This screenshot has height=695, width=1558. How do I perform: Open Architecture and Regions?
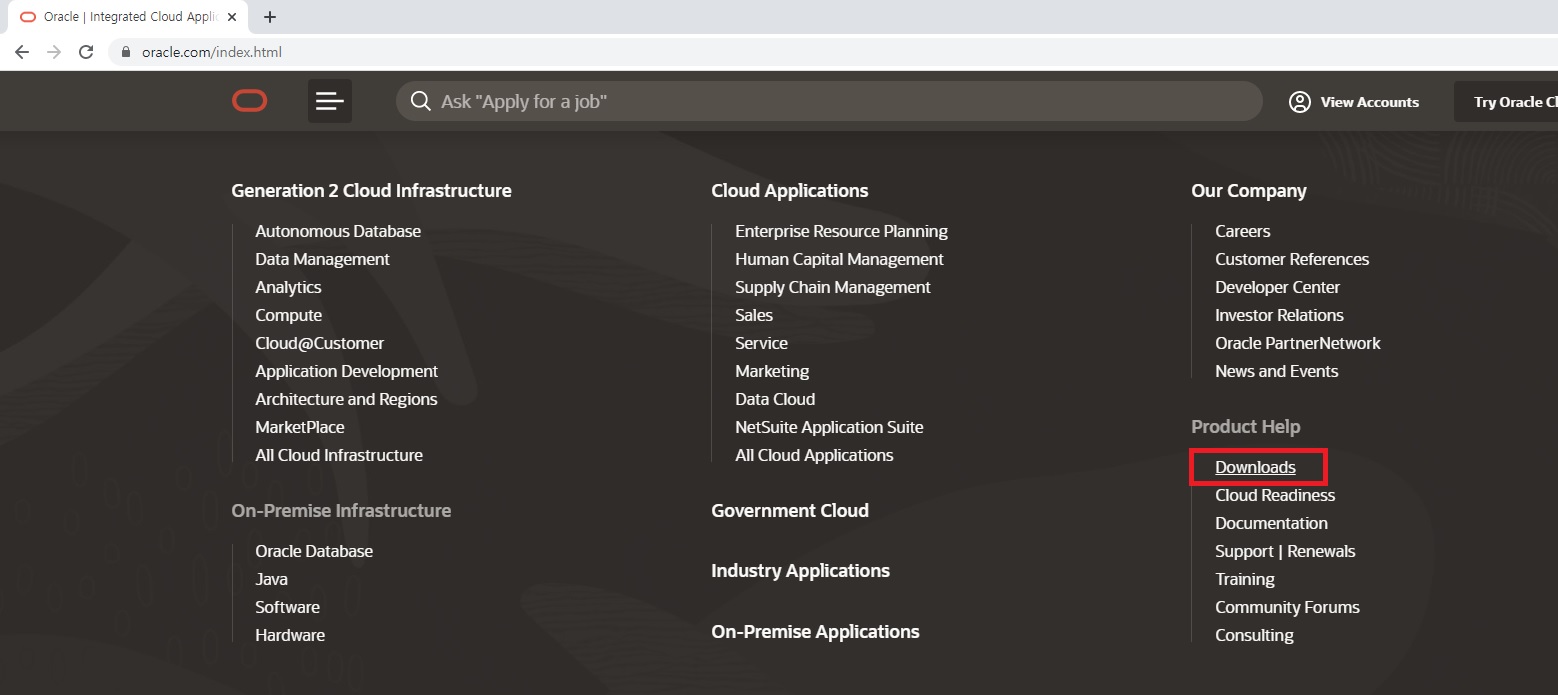tap(346, 399)
